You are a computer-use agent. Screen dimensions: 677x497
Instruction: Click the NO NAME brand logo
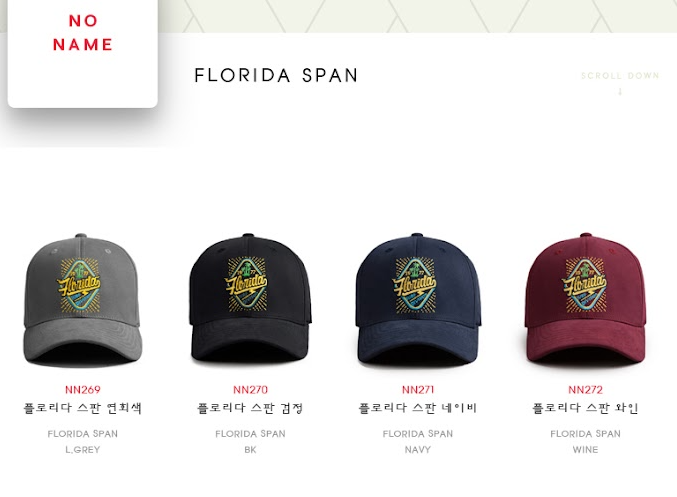tap(82, 33)
